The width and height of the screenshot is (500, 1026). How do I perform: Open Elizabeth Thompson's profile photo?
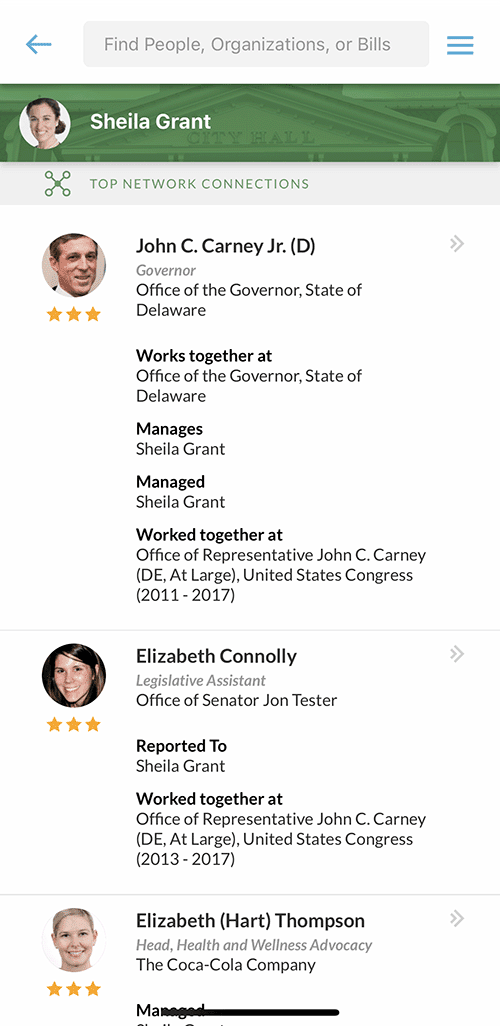pyautogui.click(x=74, y=940)
